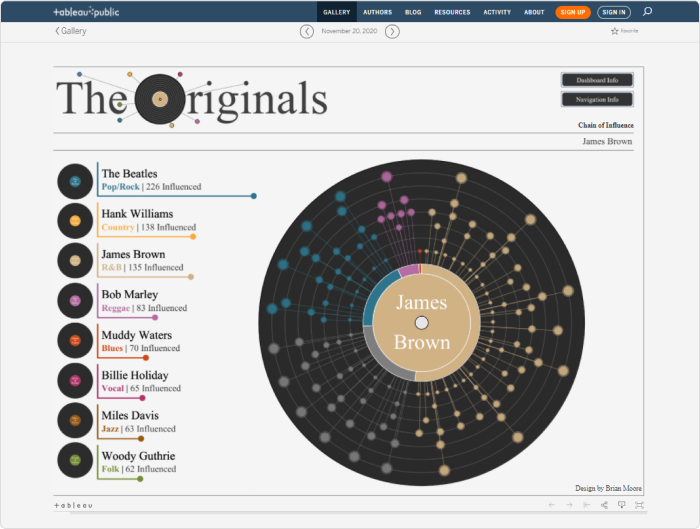Viewport: 700px width, 529px height.
Task: Click the Tableau download icon
Action: coord(621,505)
